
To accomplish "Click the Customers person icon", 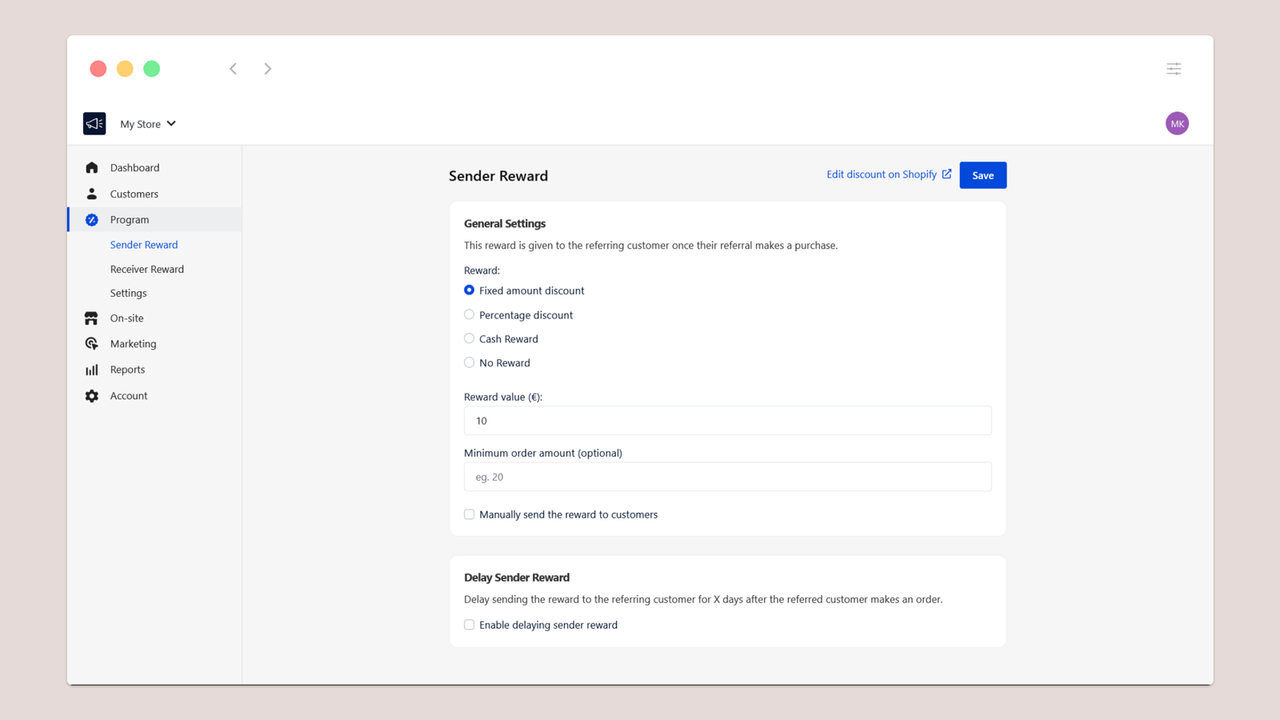I will (92, 194).
